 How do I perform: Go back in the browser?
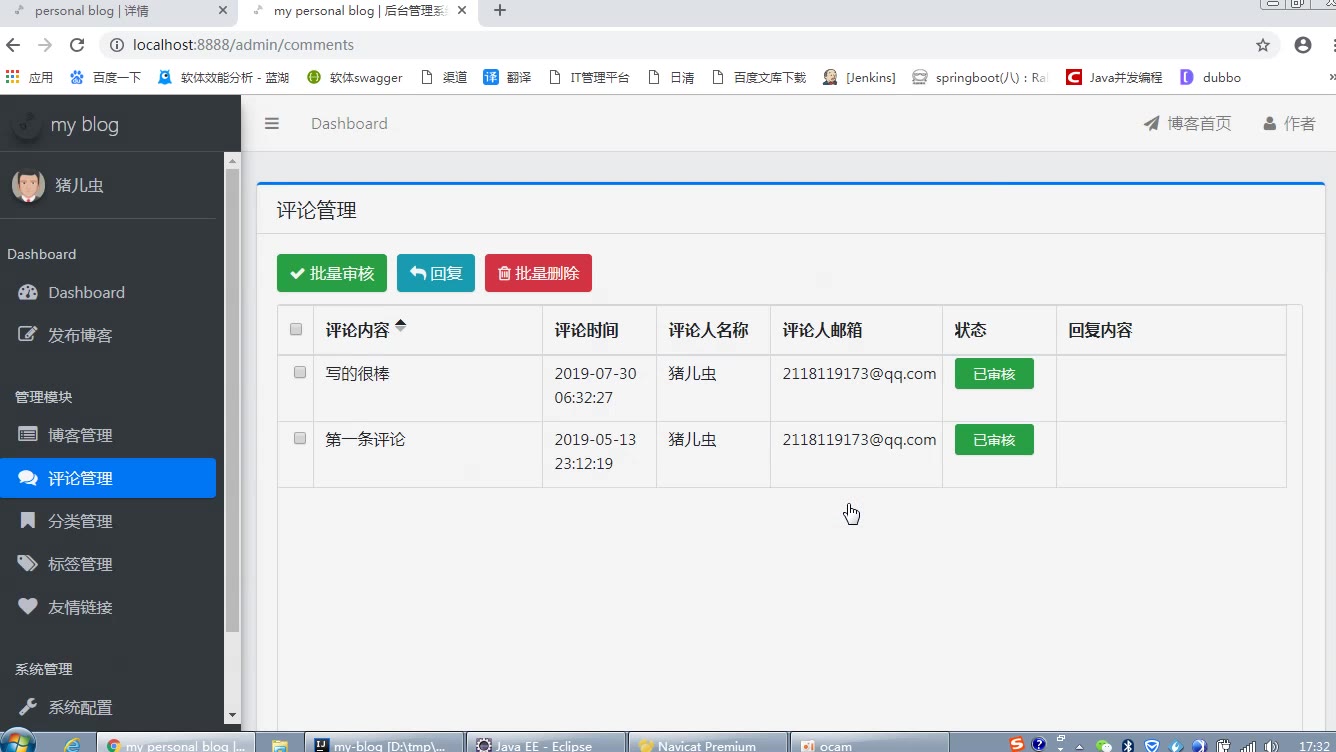(x=13, y=45)
